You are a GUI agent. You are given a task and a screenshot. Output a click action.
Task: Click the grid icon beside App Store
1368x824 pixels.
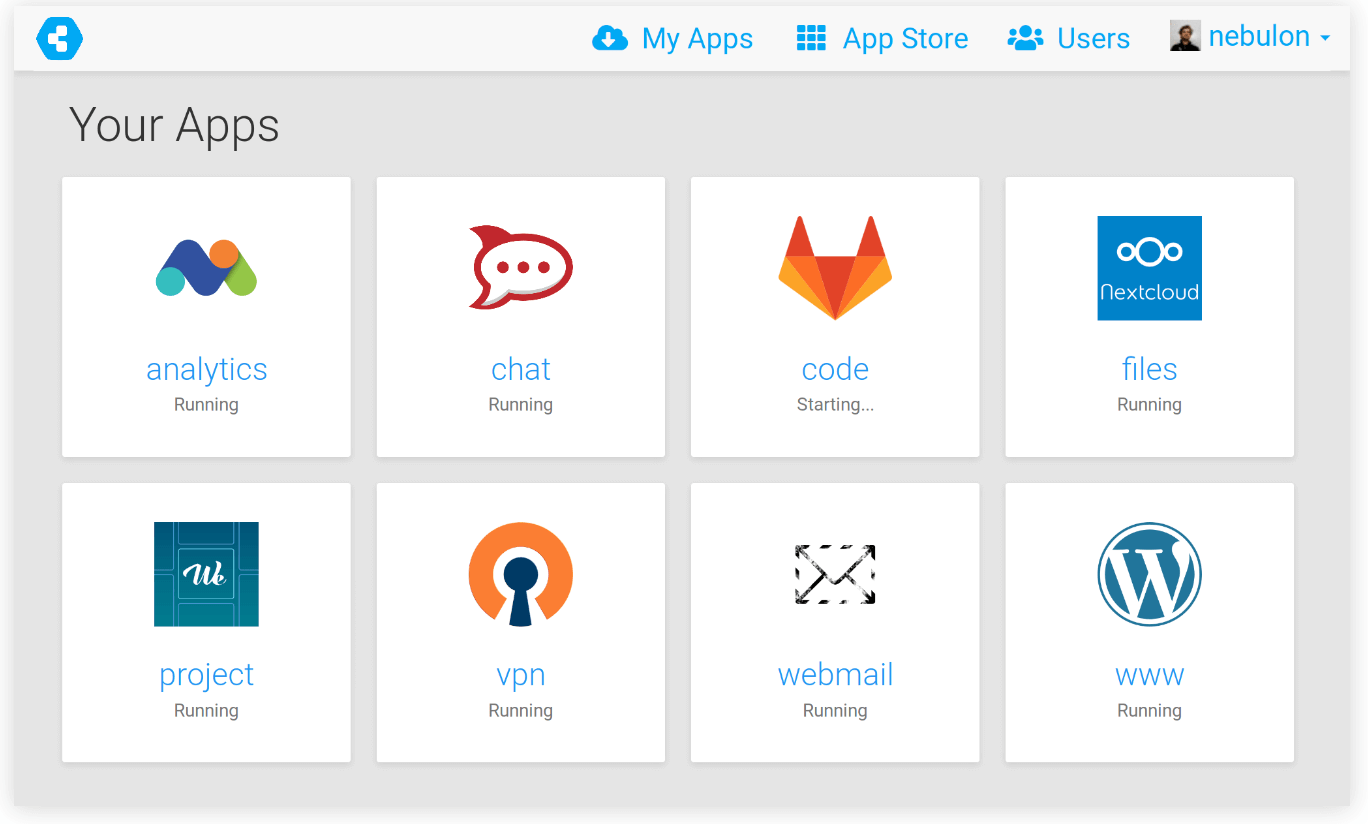coord(810,38)
